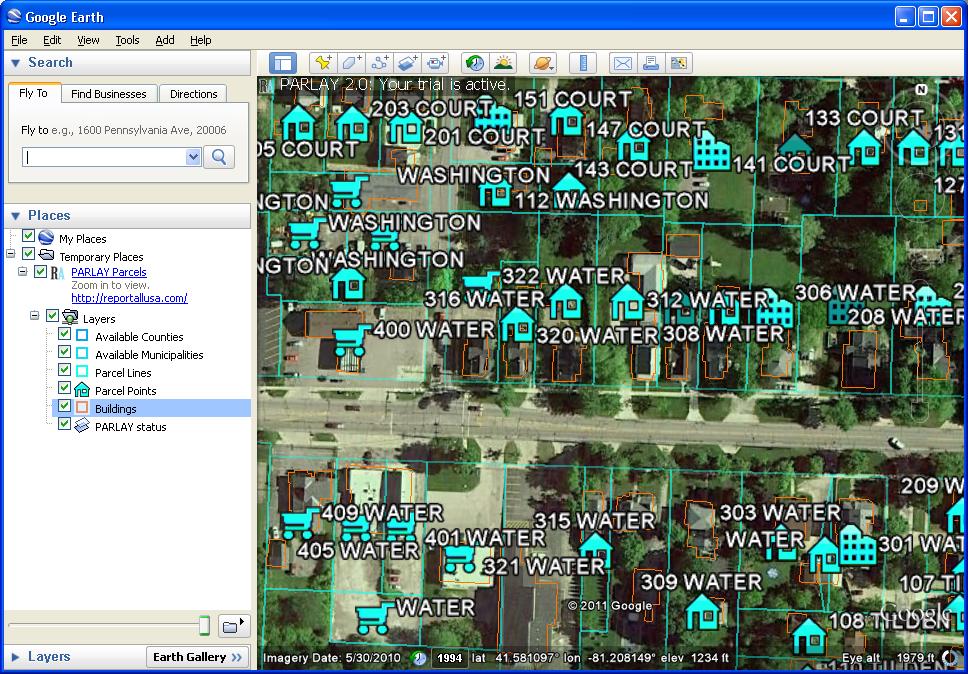968x674 pixels.
Task: Click the Places opacity slider handle
Action: [x=204, y=626]
